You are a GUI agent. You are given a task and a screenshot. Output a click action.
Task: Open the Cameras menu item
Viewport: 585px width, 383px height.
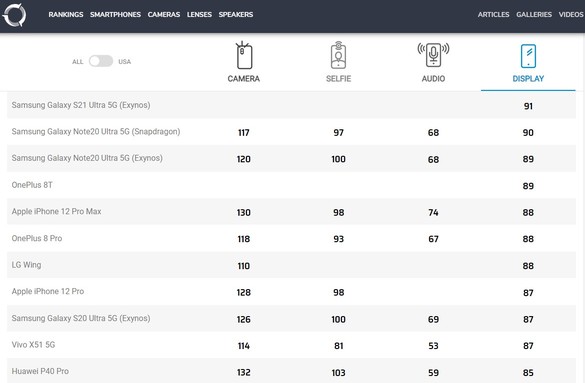[x=164, y=15]
